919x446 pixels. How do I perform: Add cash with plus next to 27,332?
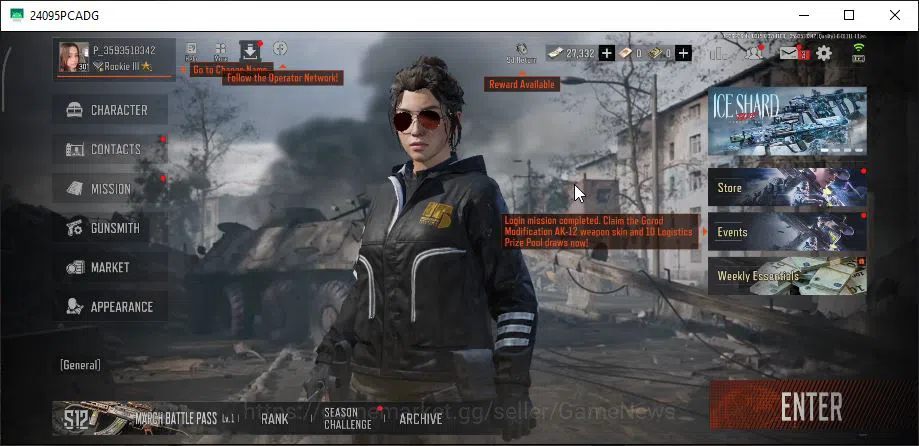[607, 53]
